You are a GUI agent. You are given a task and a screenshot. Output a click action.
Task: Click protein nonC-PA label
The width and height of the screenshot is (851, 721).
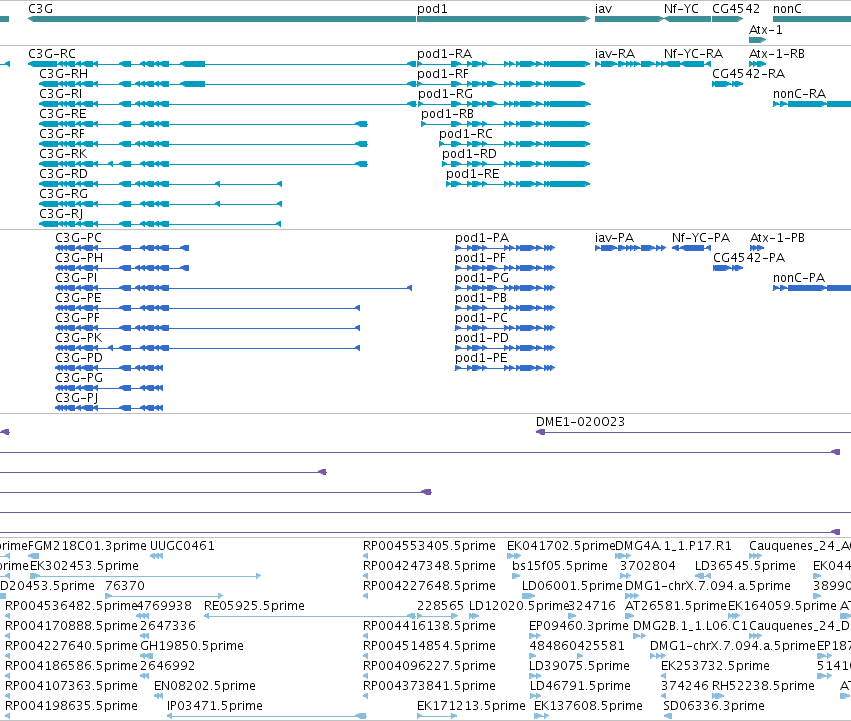pos(799,278)
